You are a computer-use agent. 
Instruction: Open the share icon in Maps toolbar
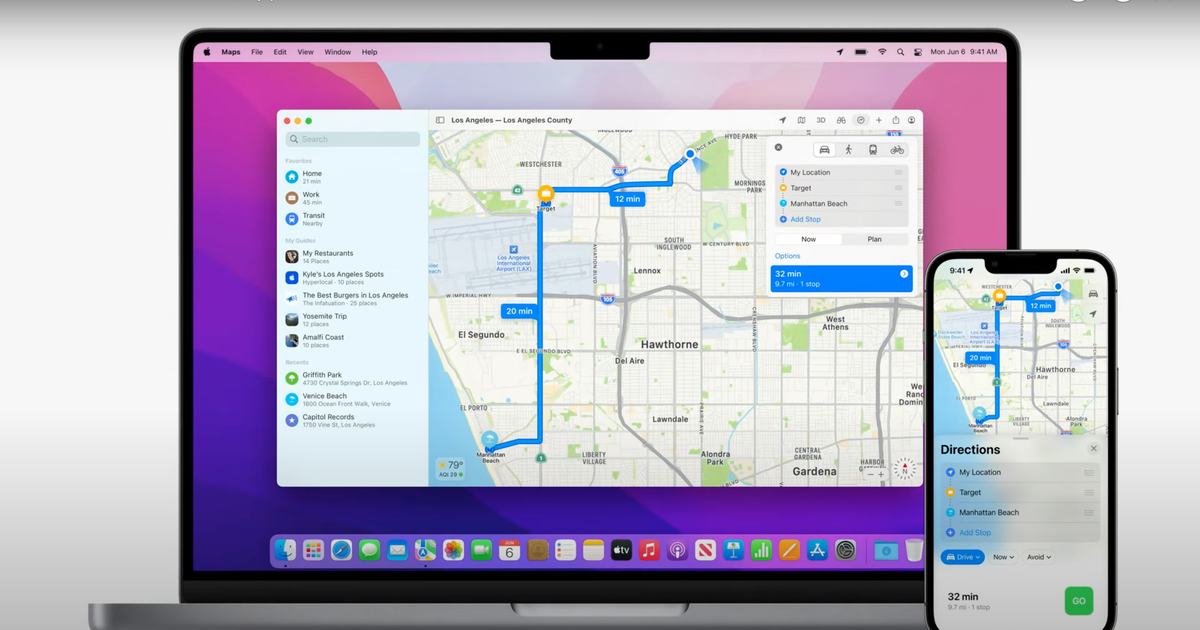pyautogui.click(x=896, y=120)
